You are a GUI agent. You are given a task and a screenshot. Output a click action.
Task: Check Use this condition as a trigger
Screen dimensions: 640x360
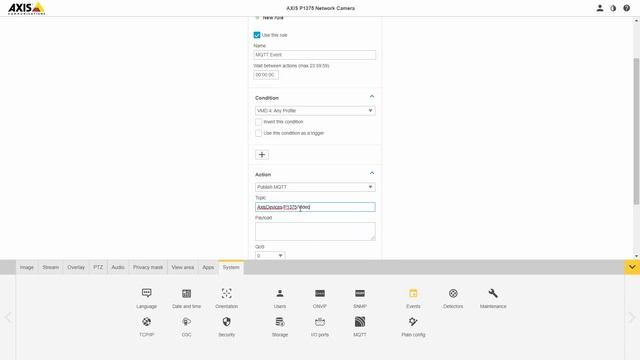click(x=258, y=133)
